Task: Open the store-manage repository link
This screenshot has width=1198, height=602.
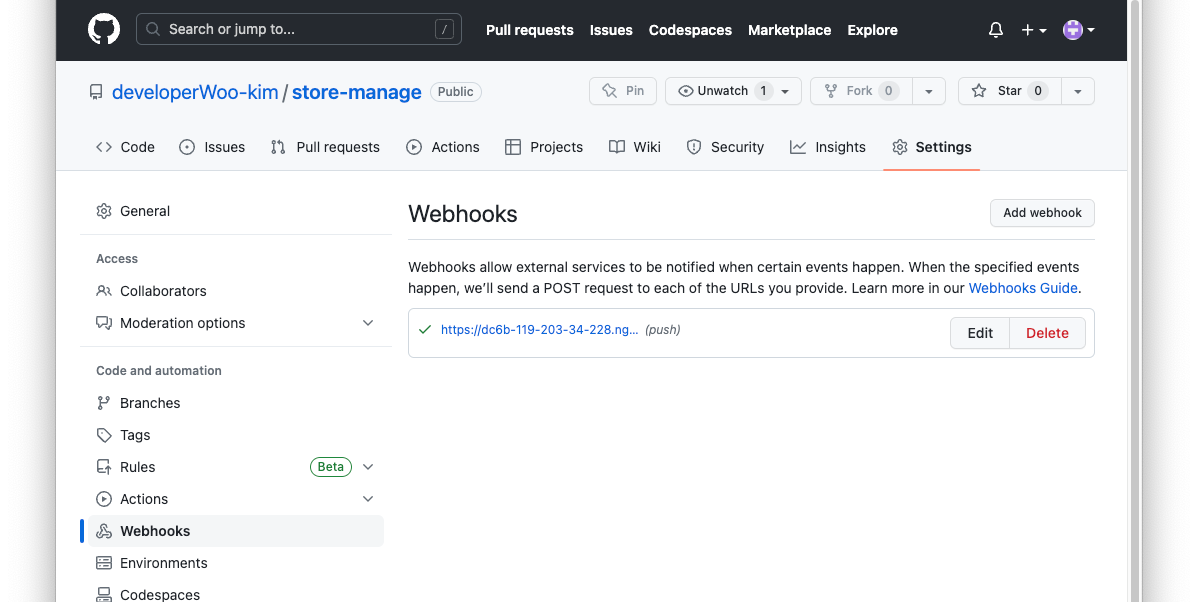Action: (357, 92)
